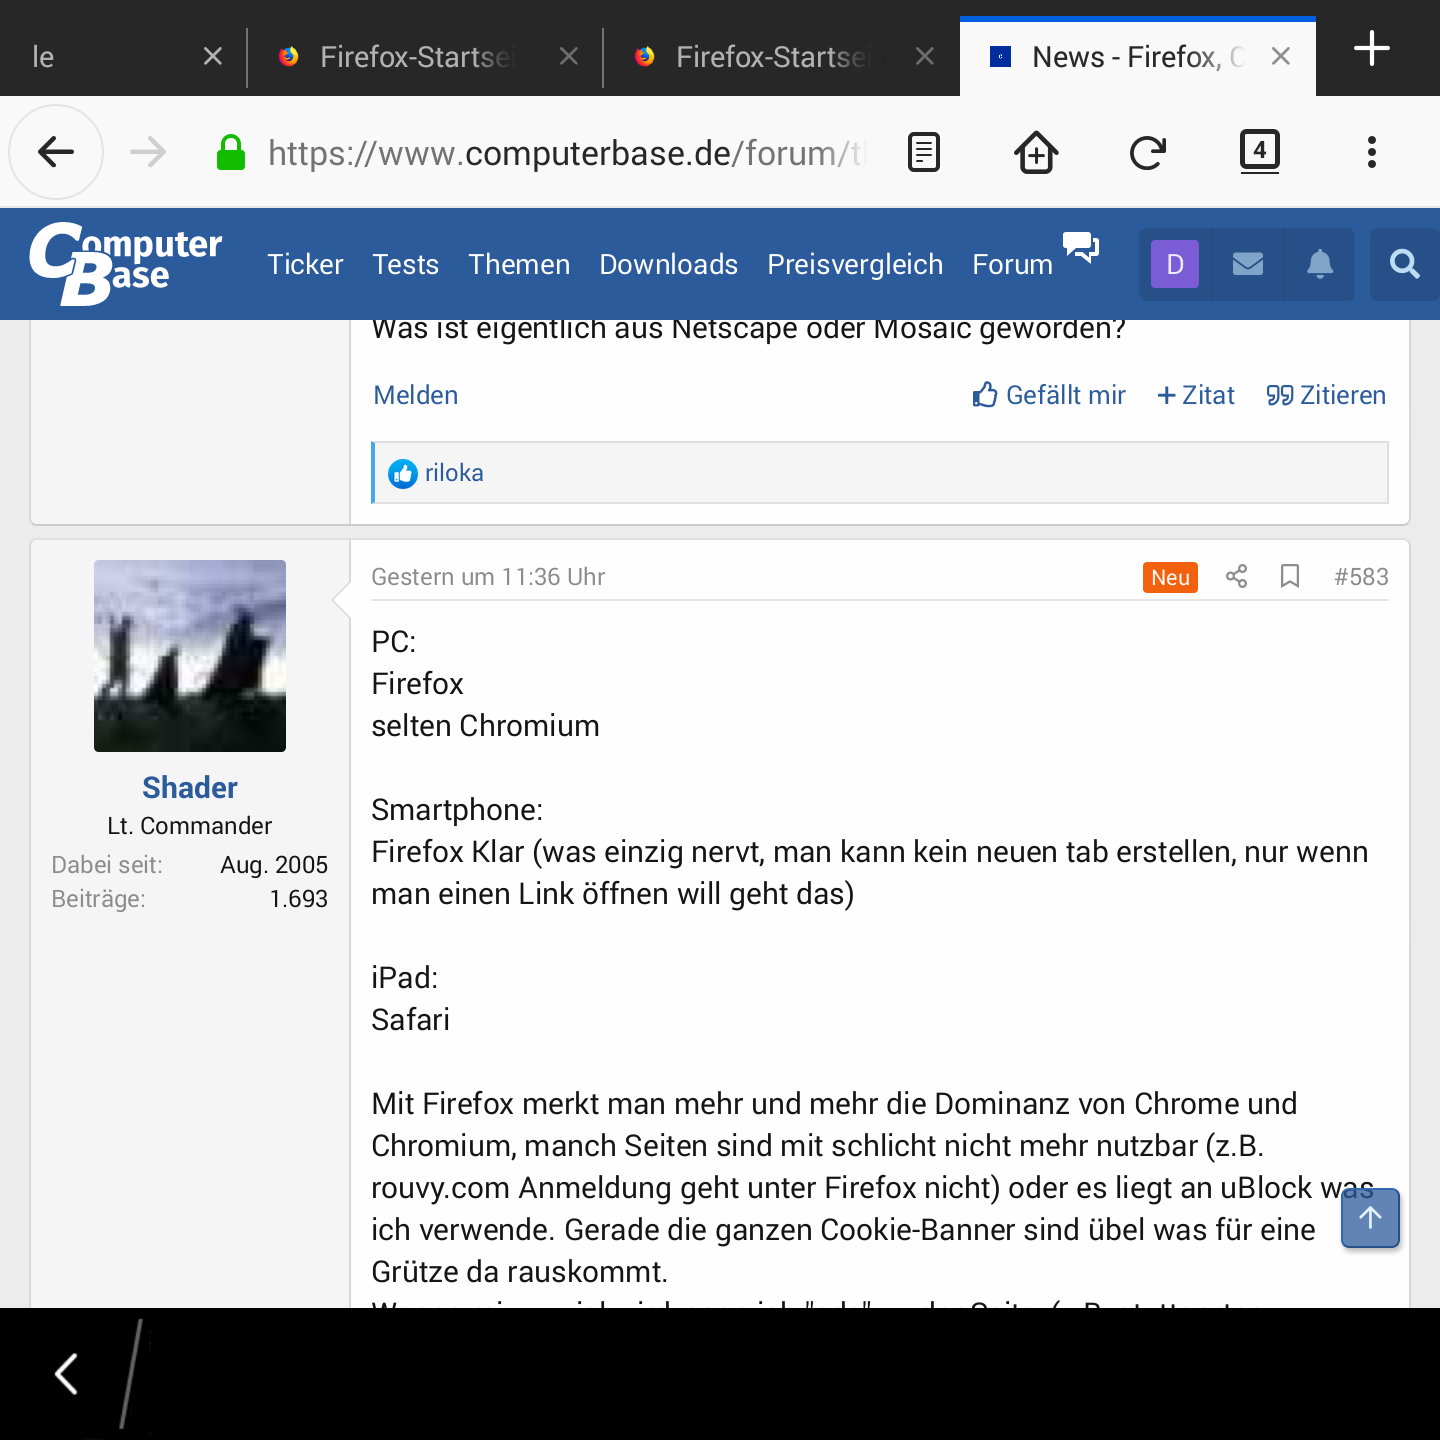The width and height of the screenshot is (1440, 1440).
Task: Open private messages envelope icon
Action: [x=1248, y=264]
